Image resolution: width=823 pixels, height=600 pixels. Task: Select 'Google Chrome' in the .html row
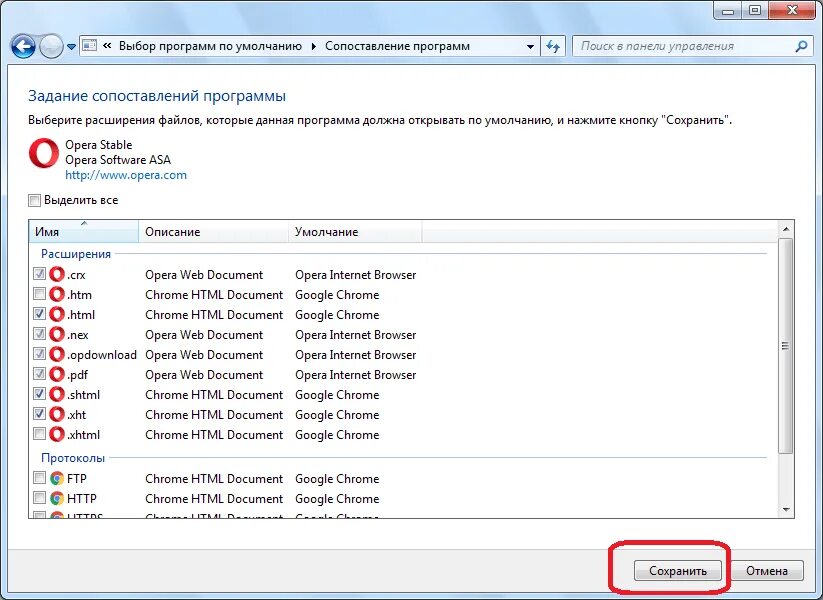coord(337,314)
